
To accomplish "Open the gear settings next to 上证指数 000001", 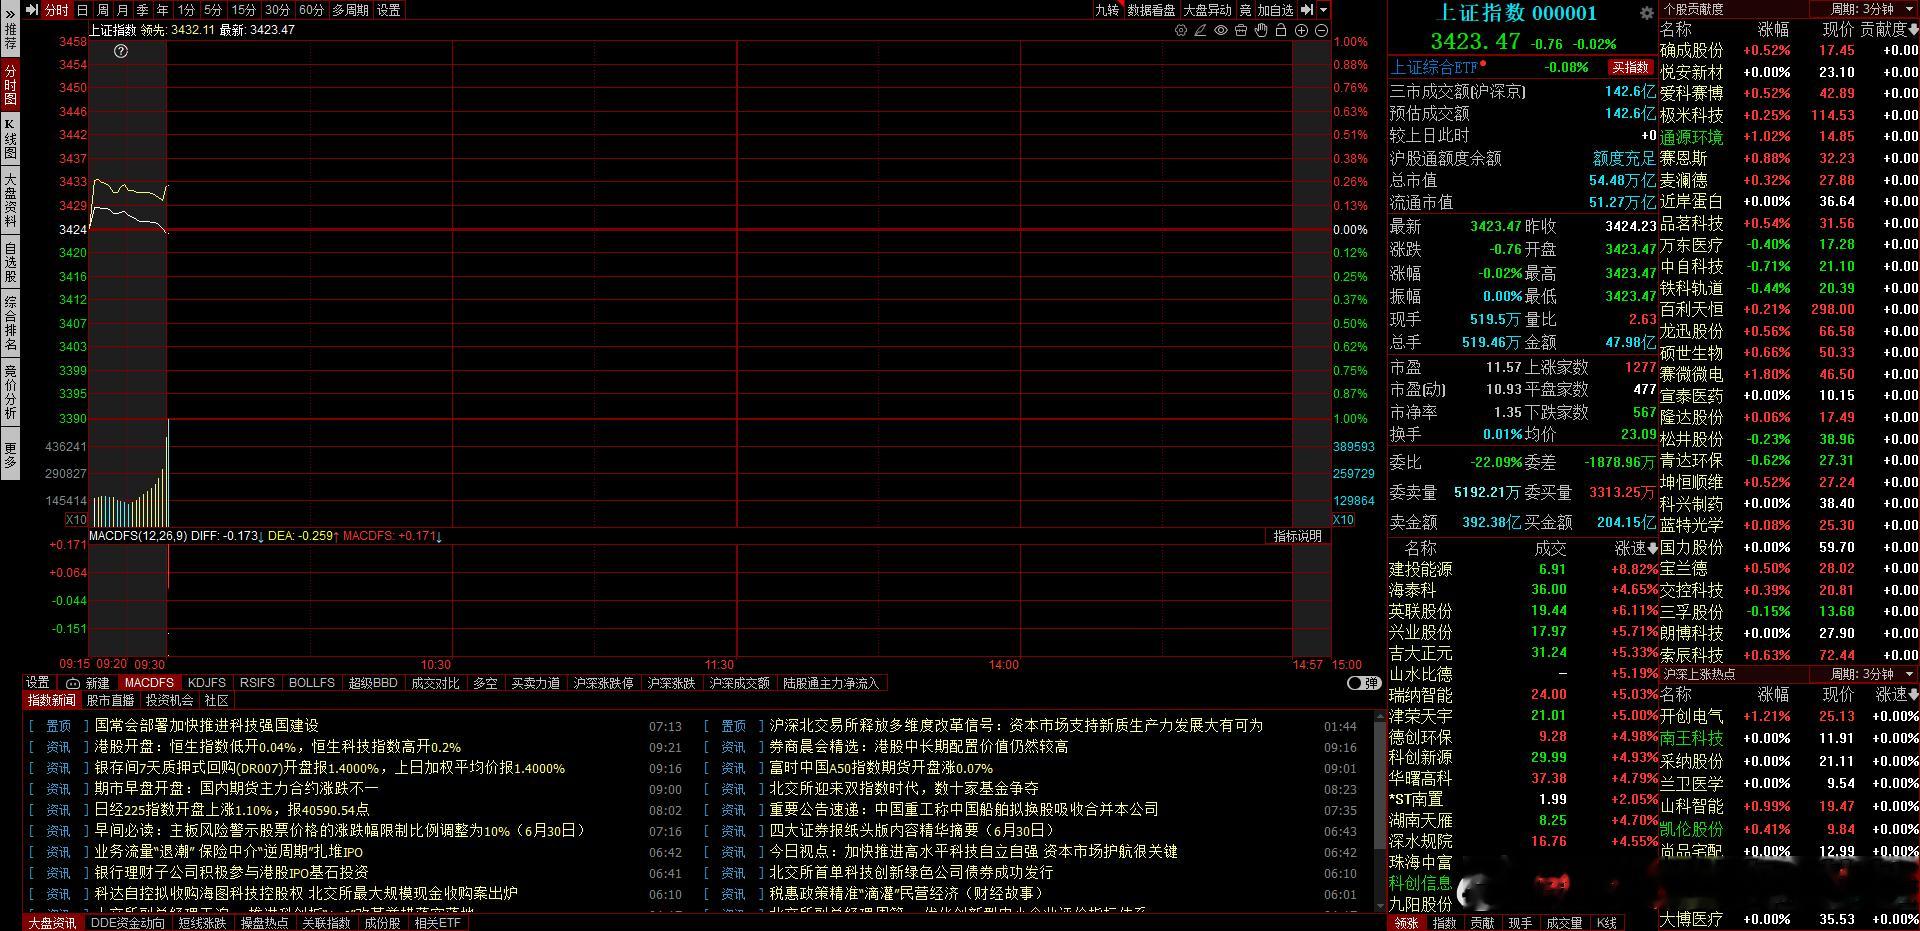I will 1647,13.
